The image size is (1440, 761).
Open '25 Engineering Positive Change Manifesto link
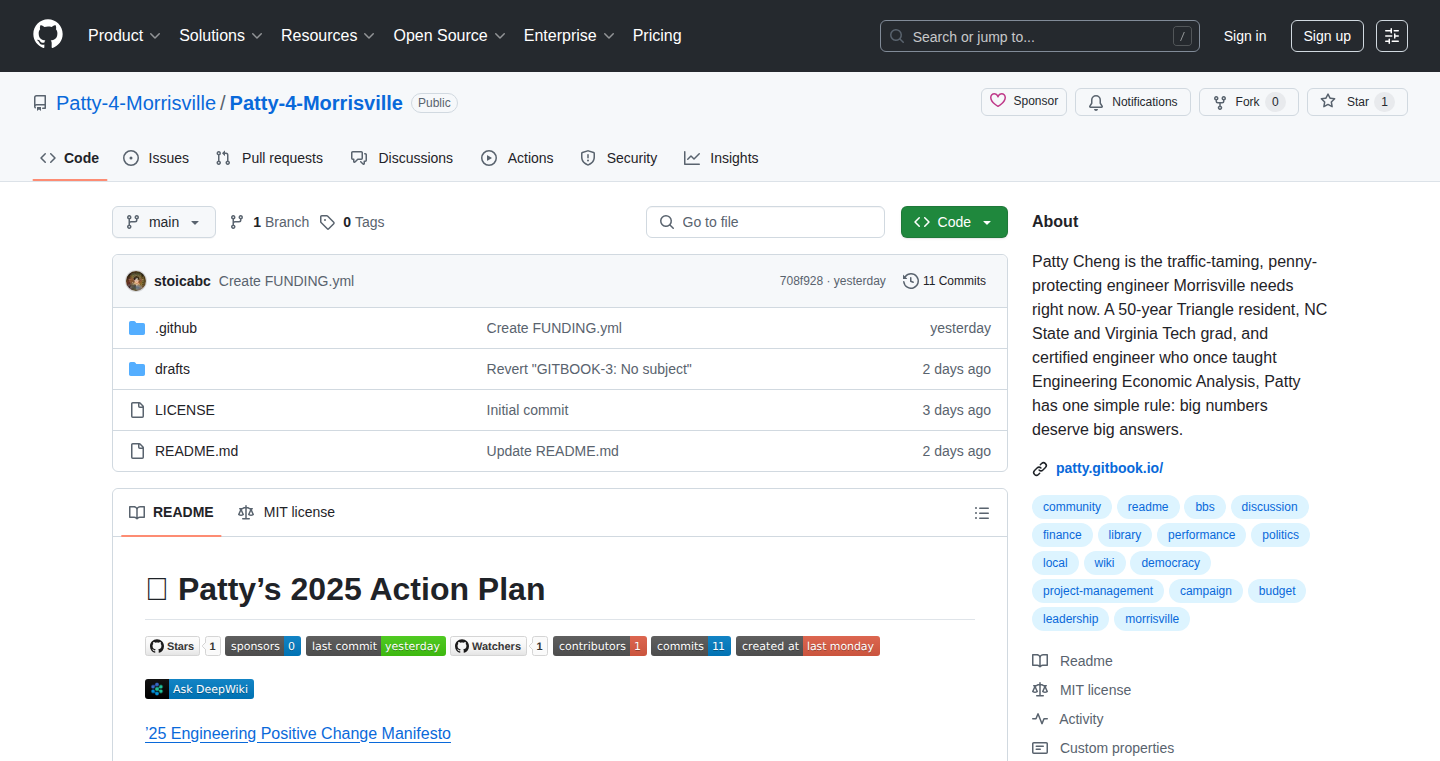tap(298, 734)
